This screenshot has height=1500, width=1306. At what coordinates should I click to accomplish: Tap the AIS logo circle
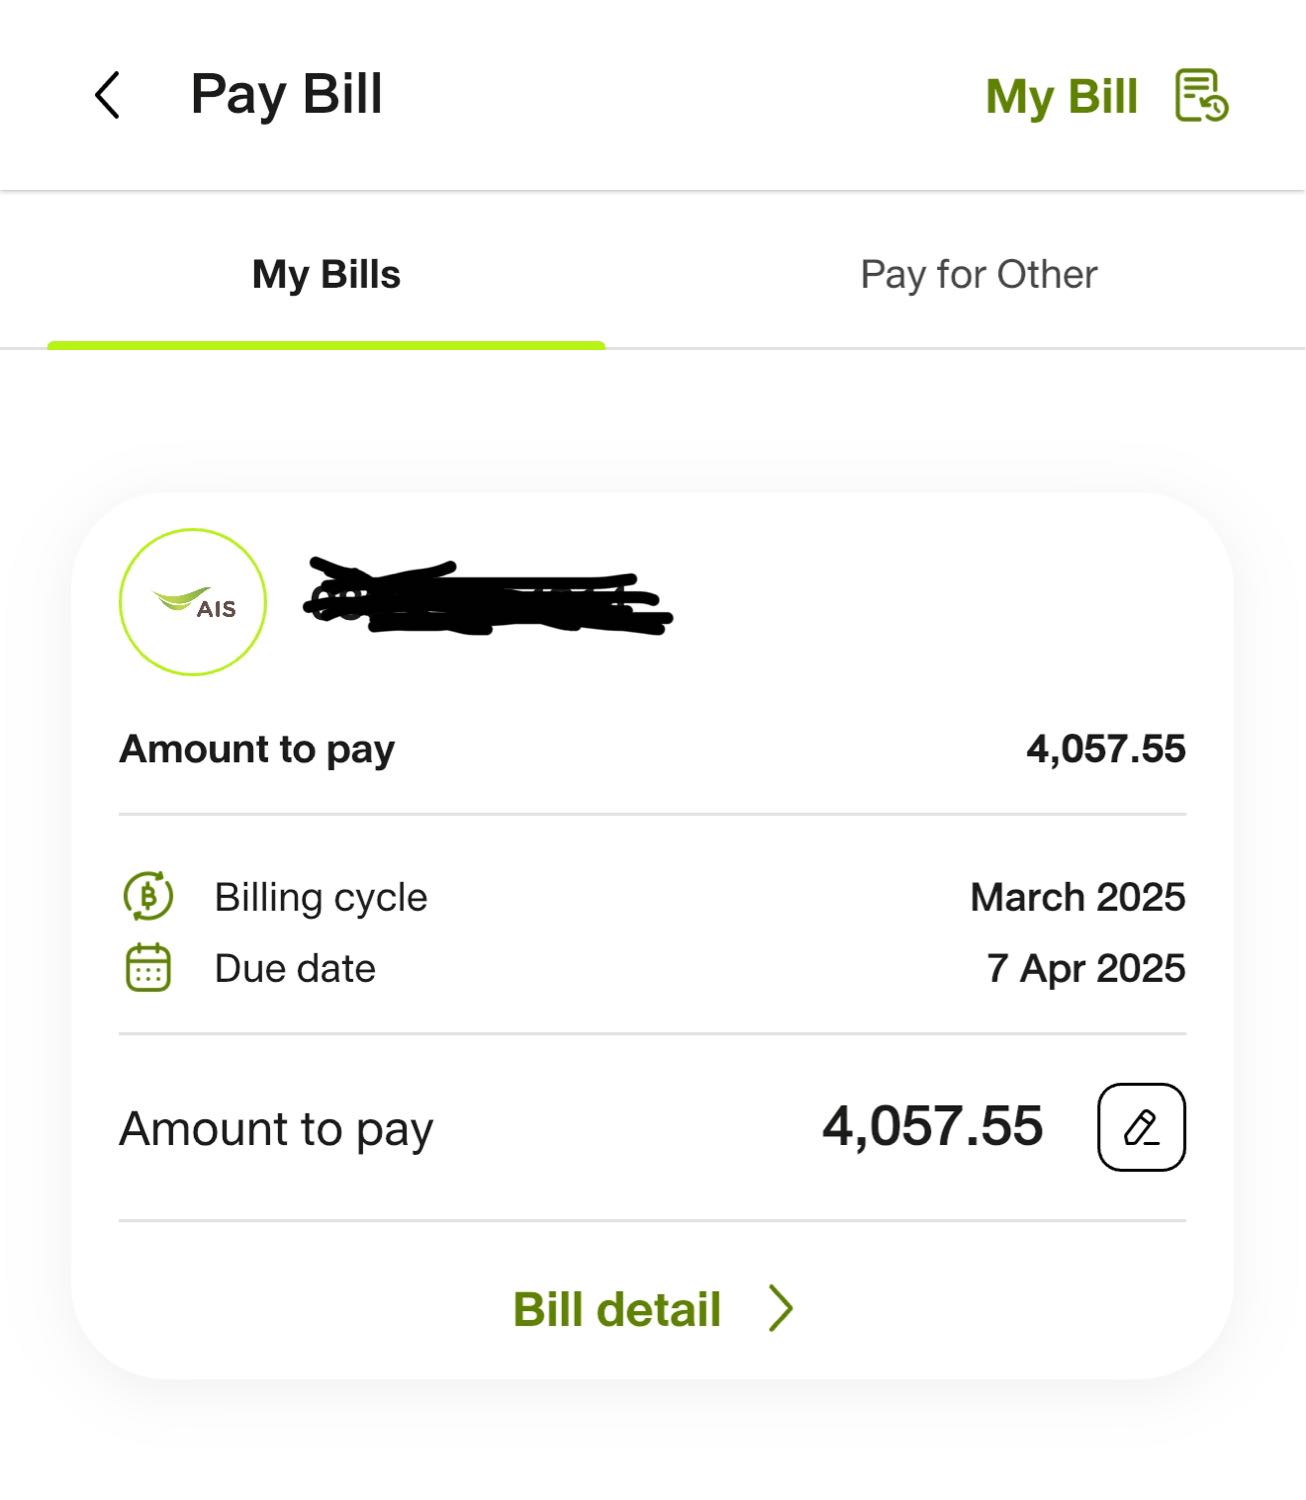(x=193, y=602)
